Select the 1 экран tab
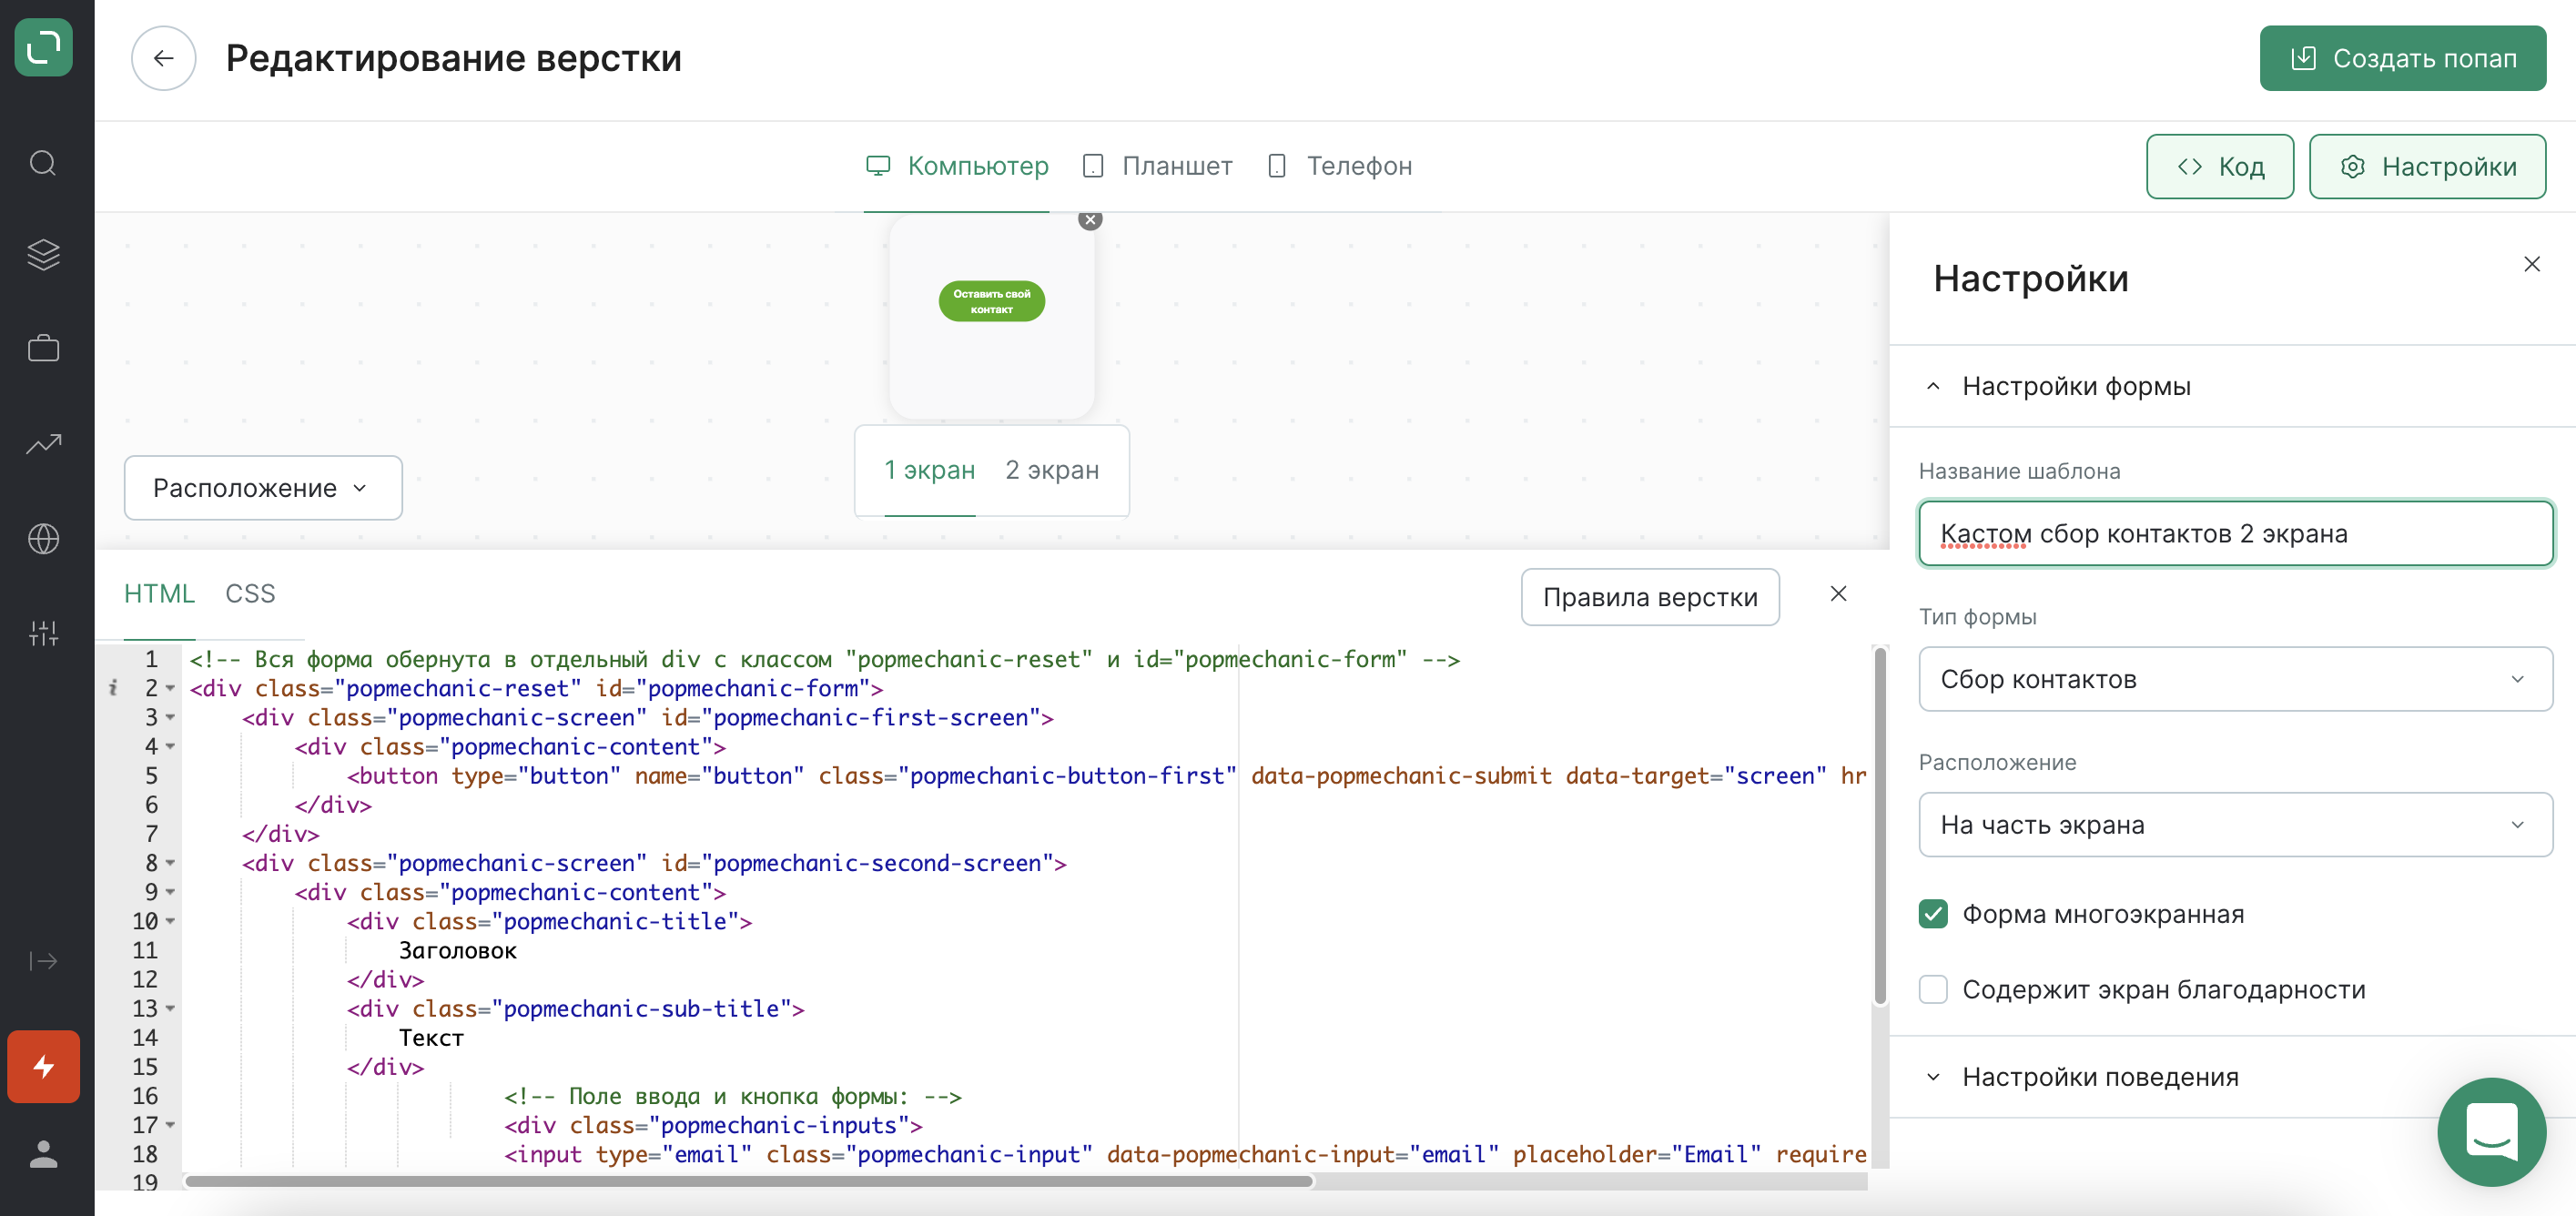The width and height of the screenshot is (2576, 1216). (929, 470)
